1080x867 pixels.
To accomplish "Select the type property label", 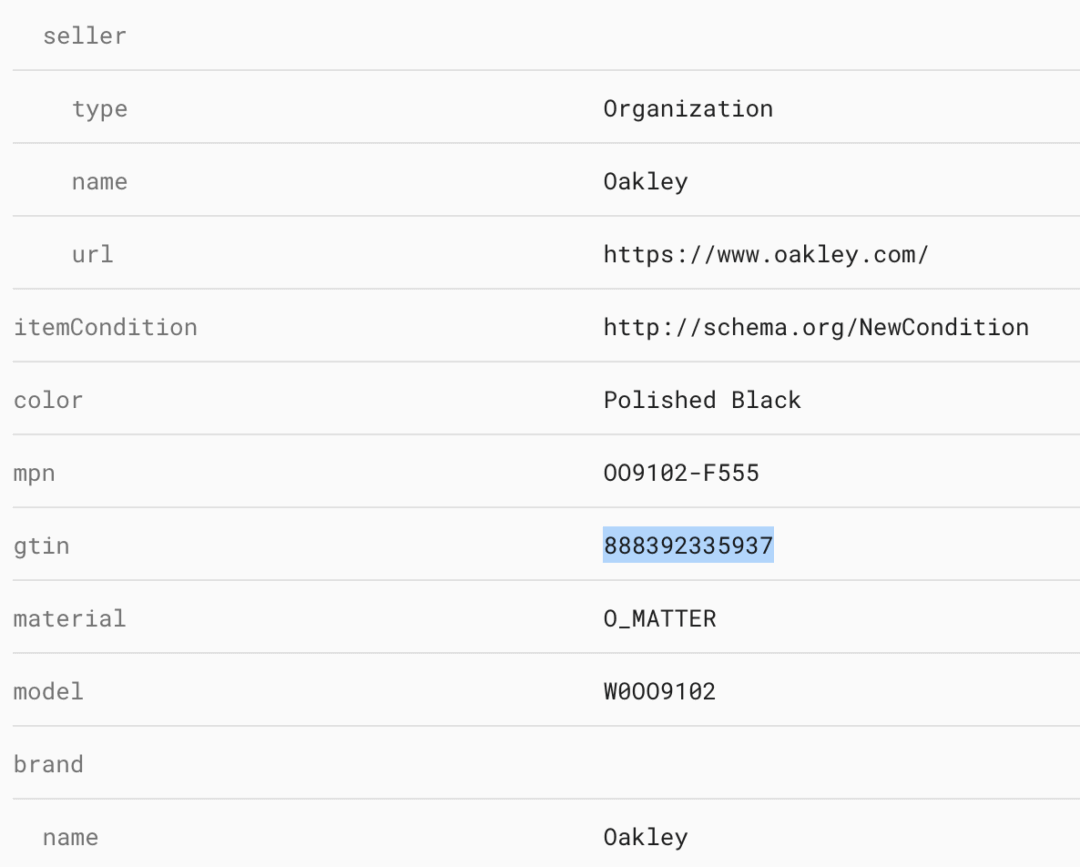I will pos(99,109).
